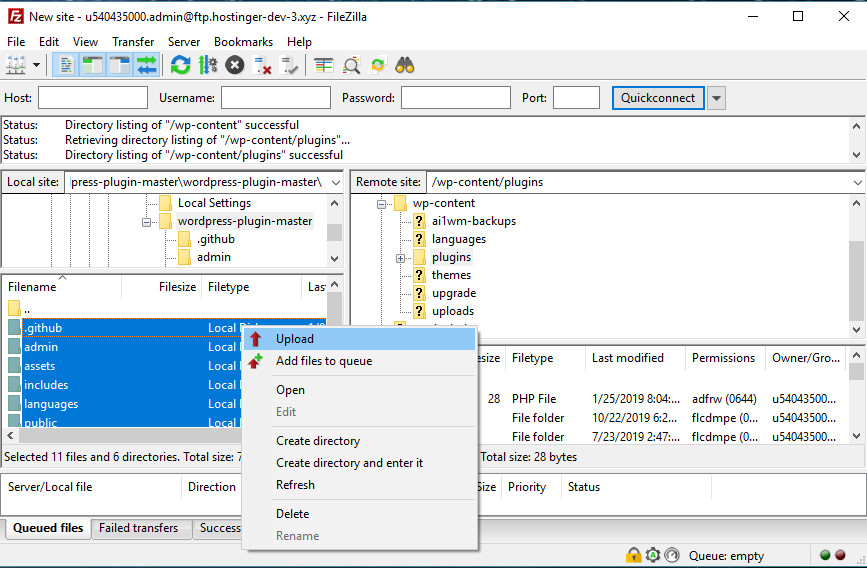Select Upload from the context menu

(x=294, y=339)
